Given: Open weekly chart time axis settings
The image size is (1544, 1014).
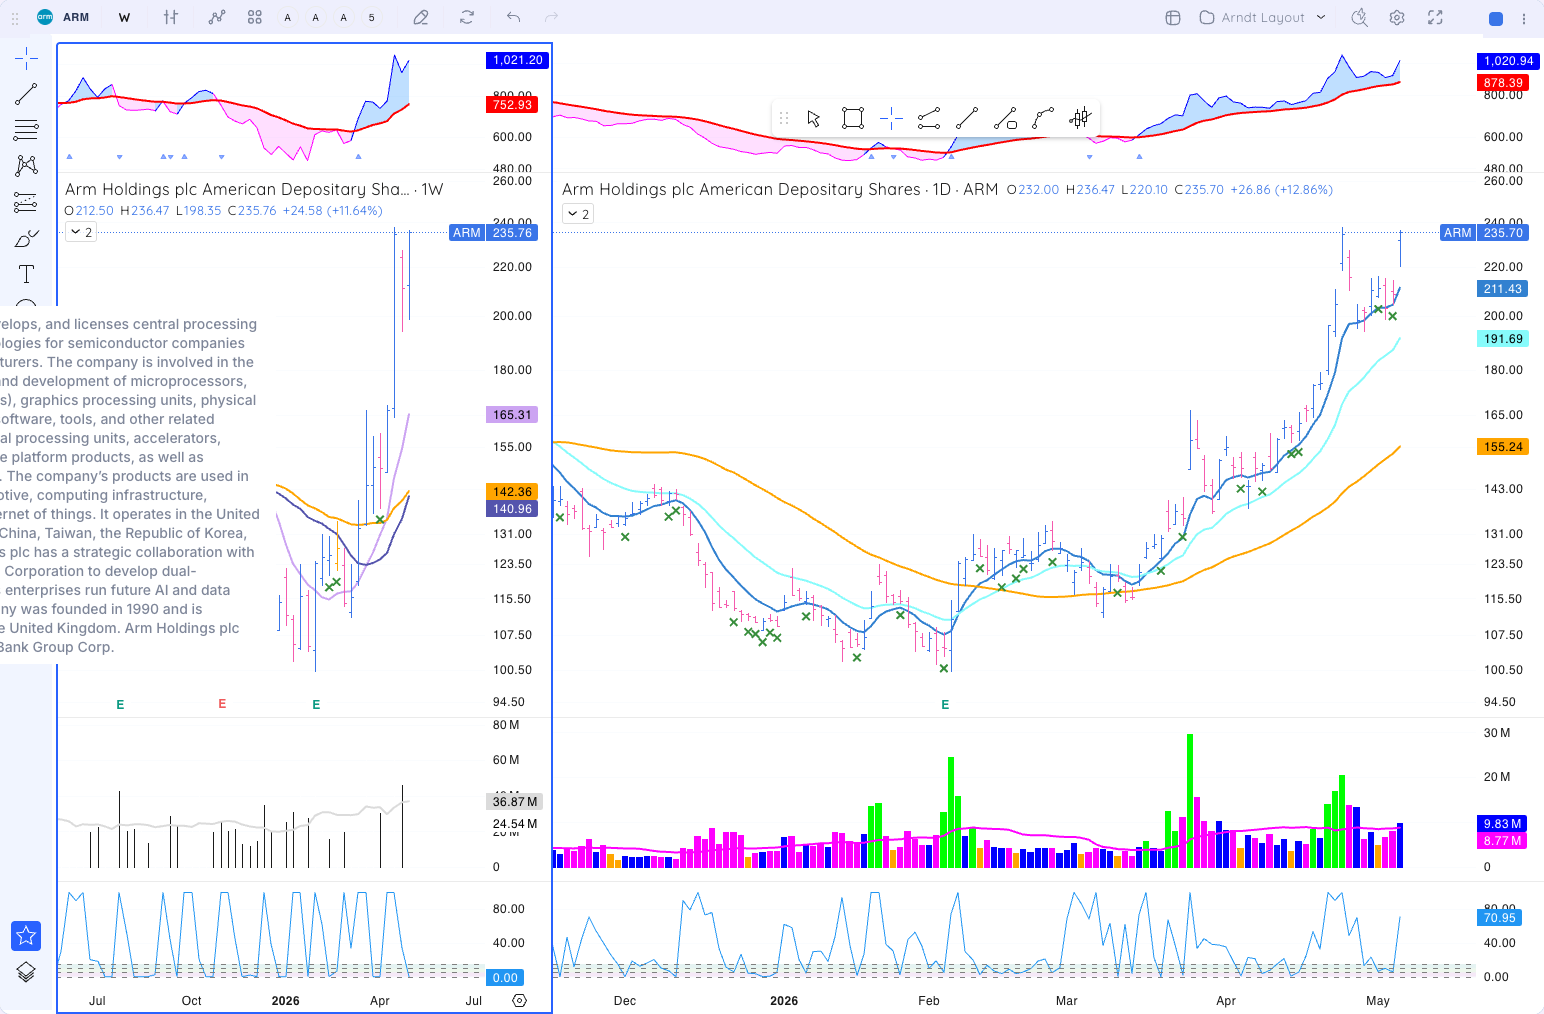Looking at the screenshot, I should pyautogui.click(x=519, y=1000).
